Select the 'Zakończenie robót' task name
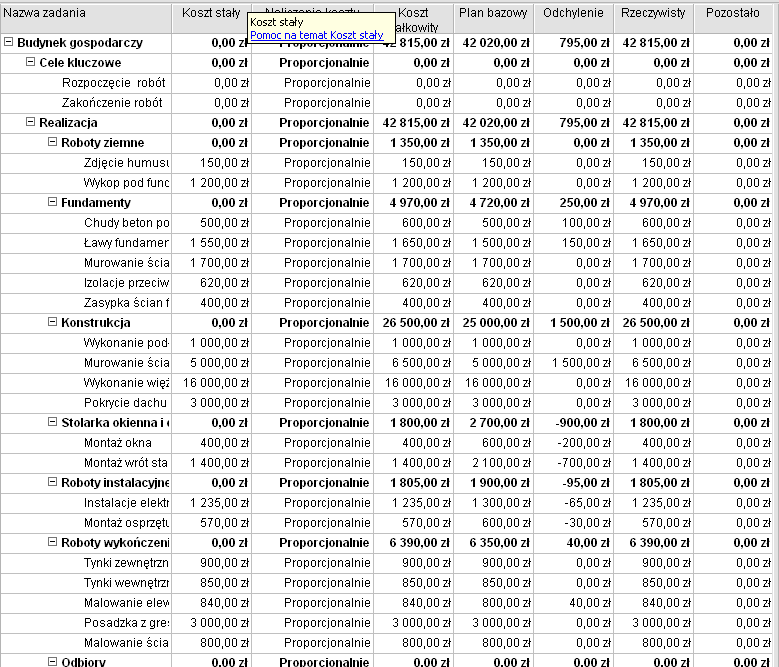779x667 pixels. point(112,103)
